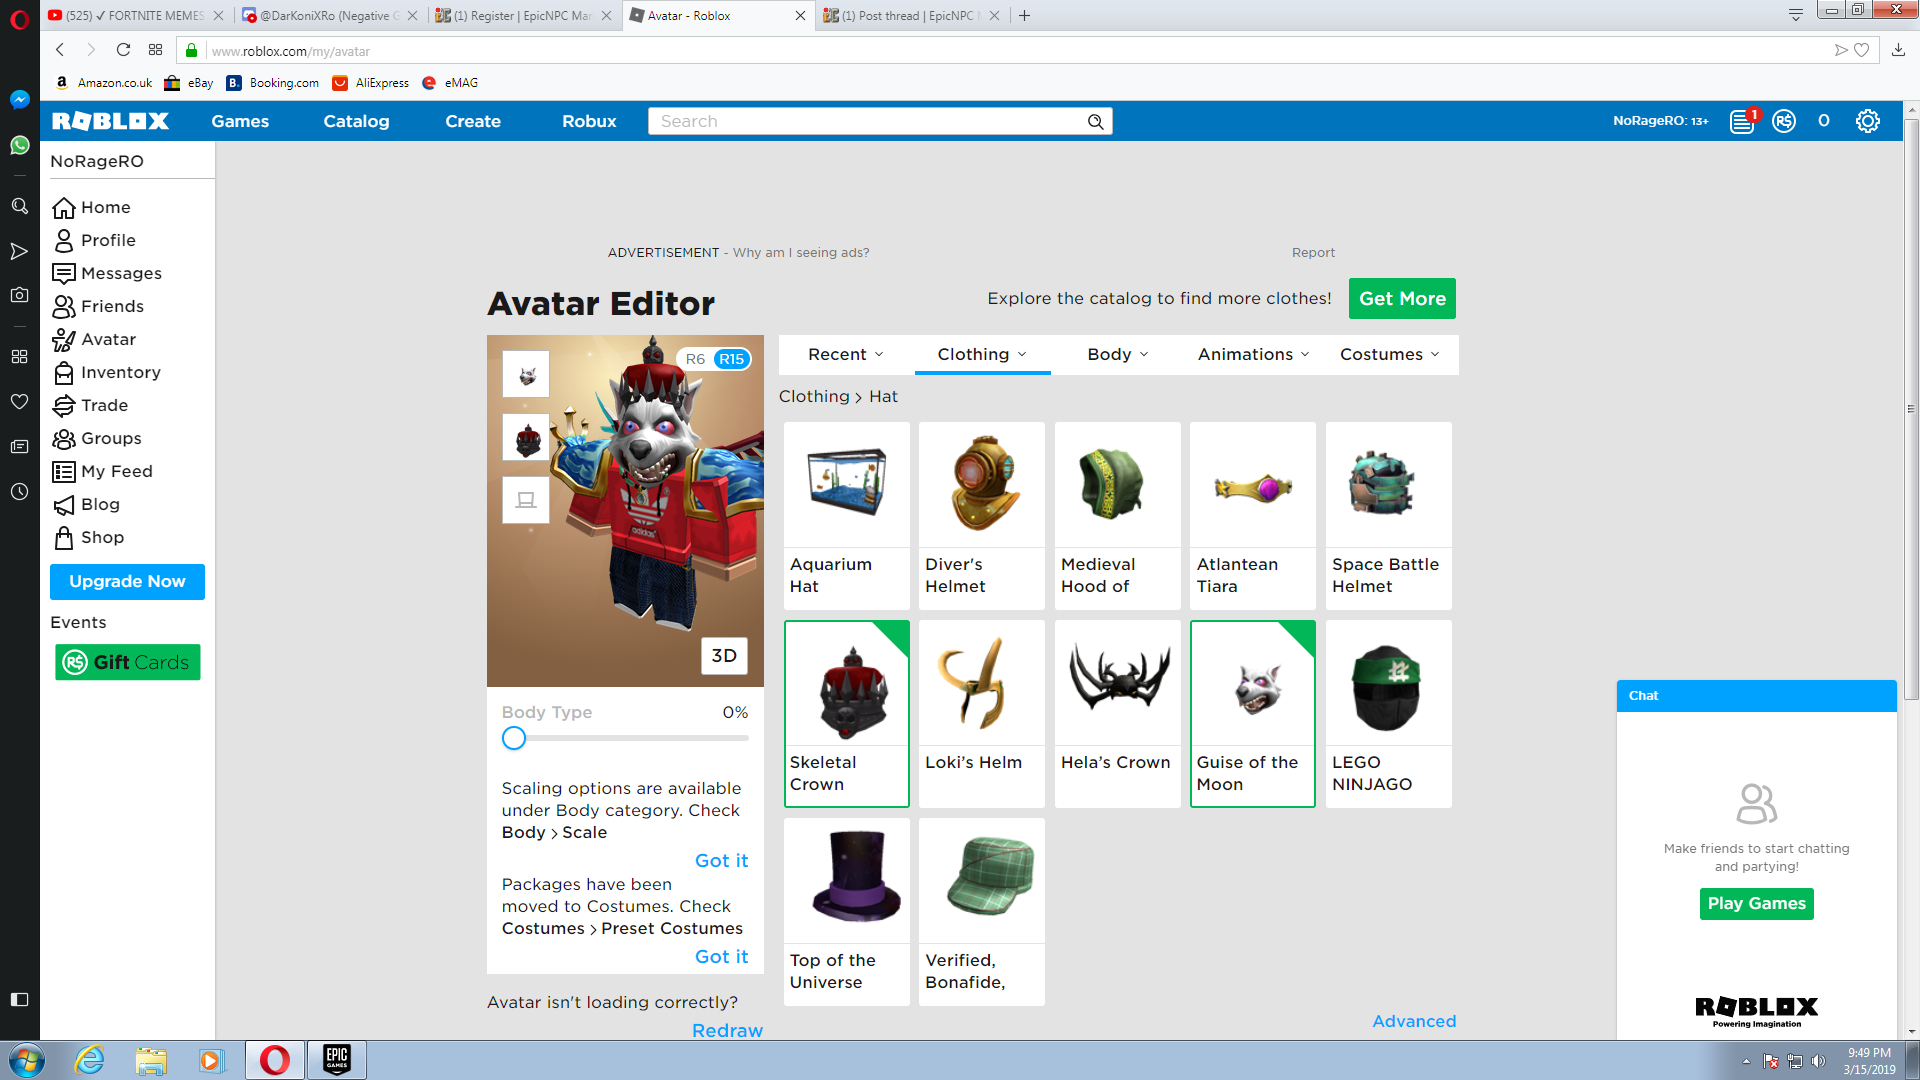Drag the Body Type slider to adjust

click(513, 737)
